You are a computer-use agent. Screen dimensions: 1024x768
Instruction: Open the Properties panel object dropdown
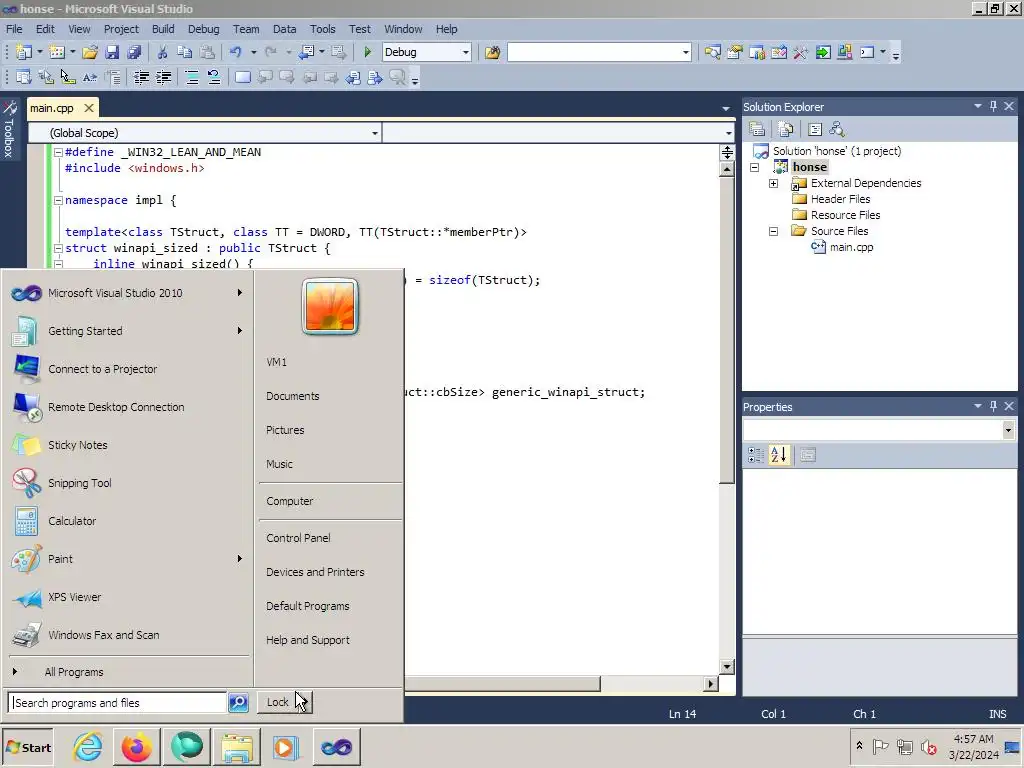coord(1008,430)
